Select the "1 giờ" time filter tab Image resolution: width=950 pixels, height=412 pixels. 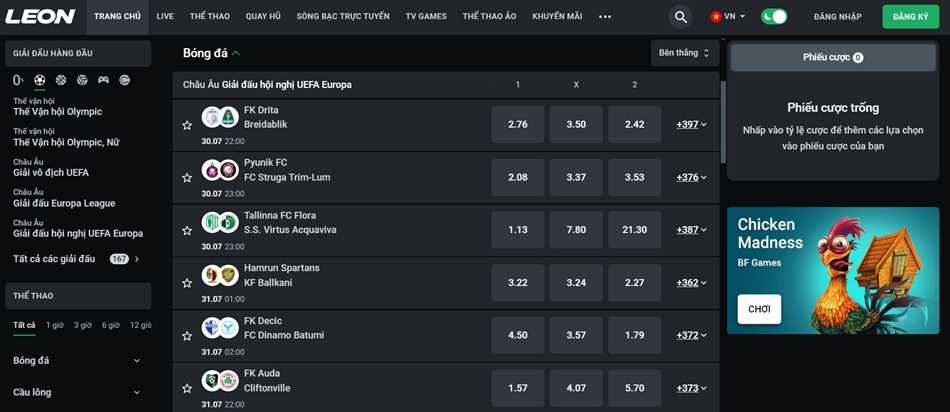tap(54, 325)
